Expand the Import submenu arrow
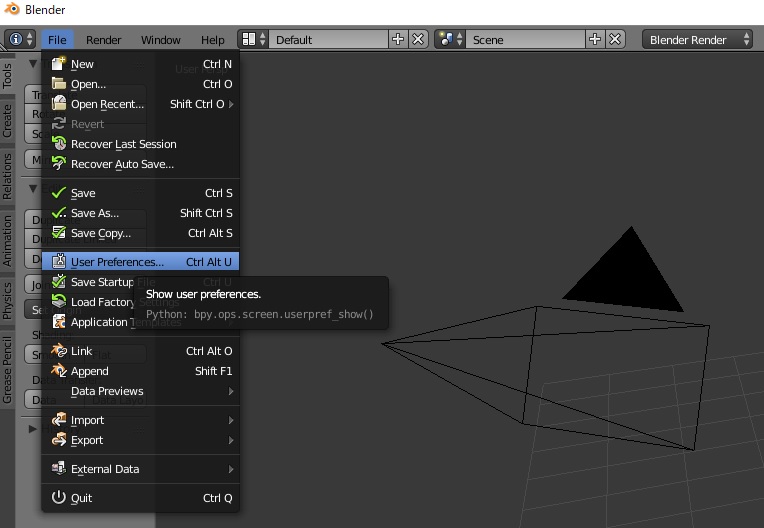This screenshot has width=764, height=528. click(x=231, y=420)
